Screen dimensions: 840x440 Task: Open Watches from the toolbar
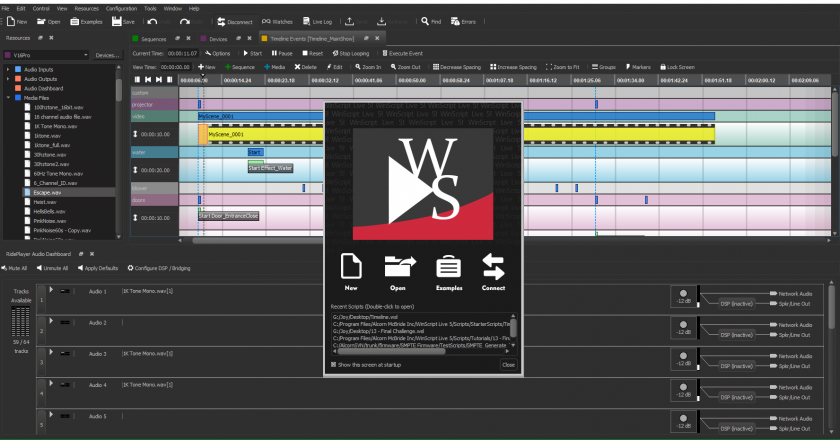tap(277, 21)
